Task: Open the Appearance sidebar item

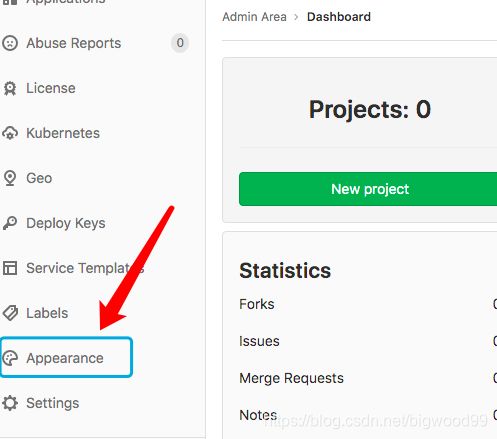Action: point(66,358)
